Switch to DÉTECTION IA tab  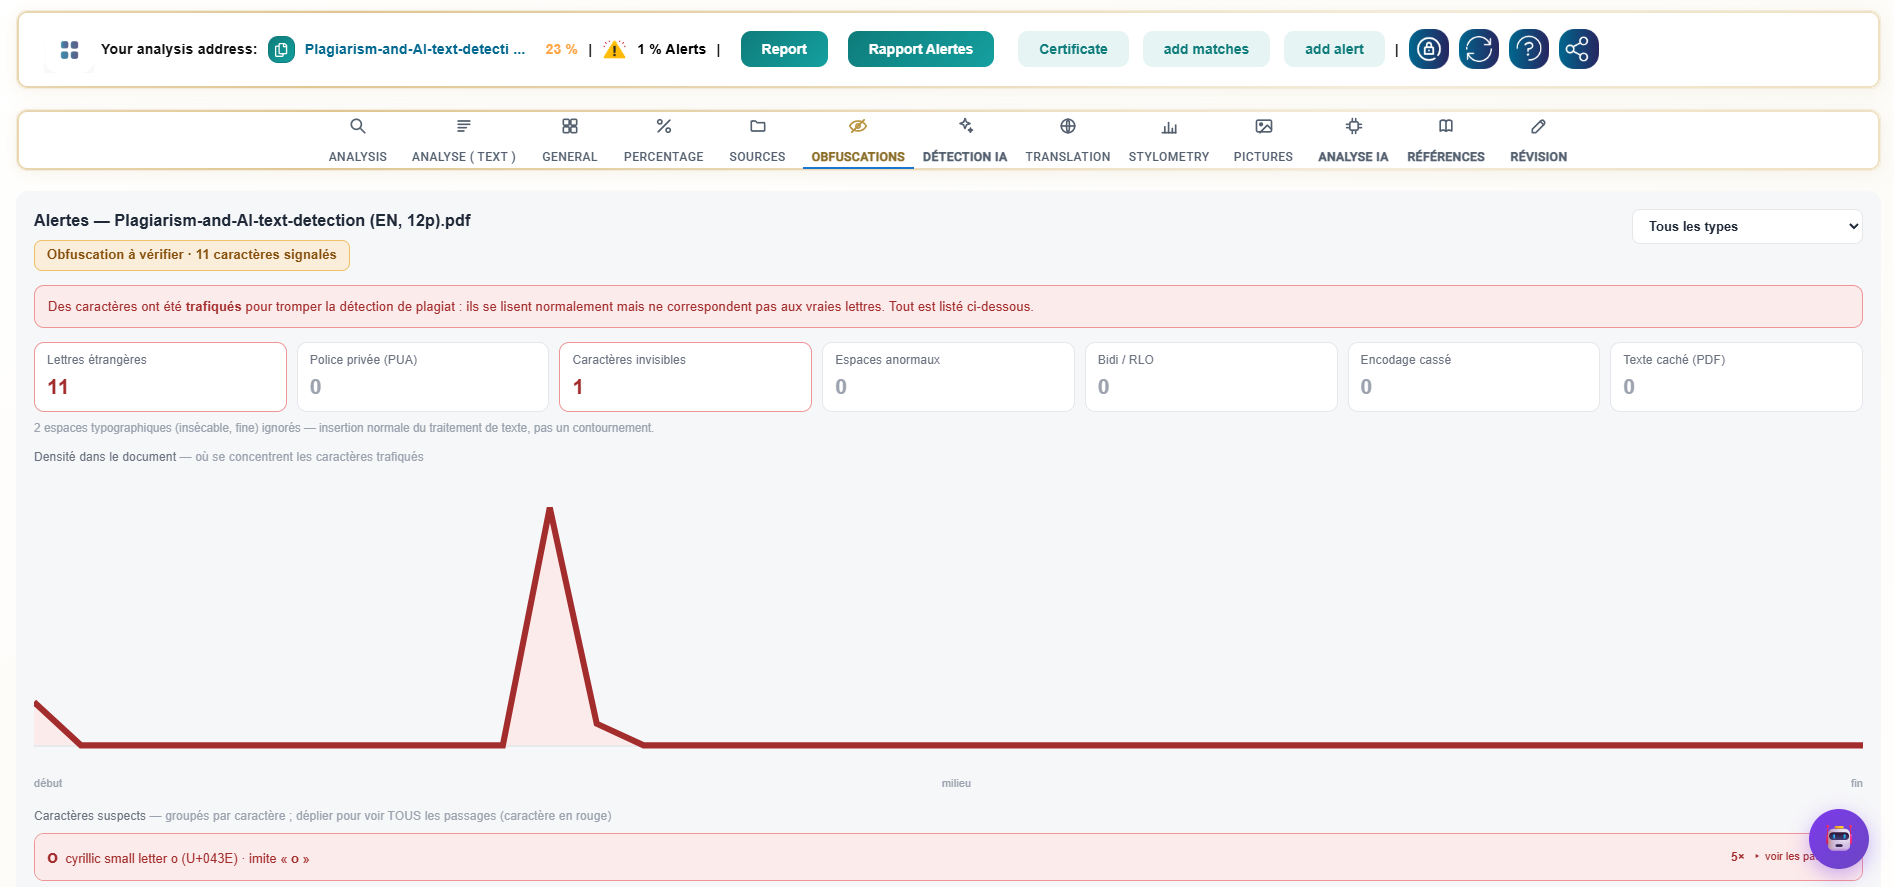965,157
